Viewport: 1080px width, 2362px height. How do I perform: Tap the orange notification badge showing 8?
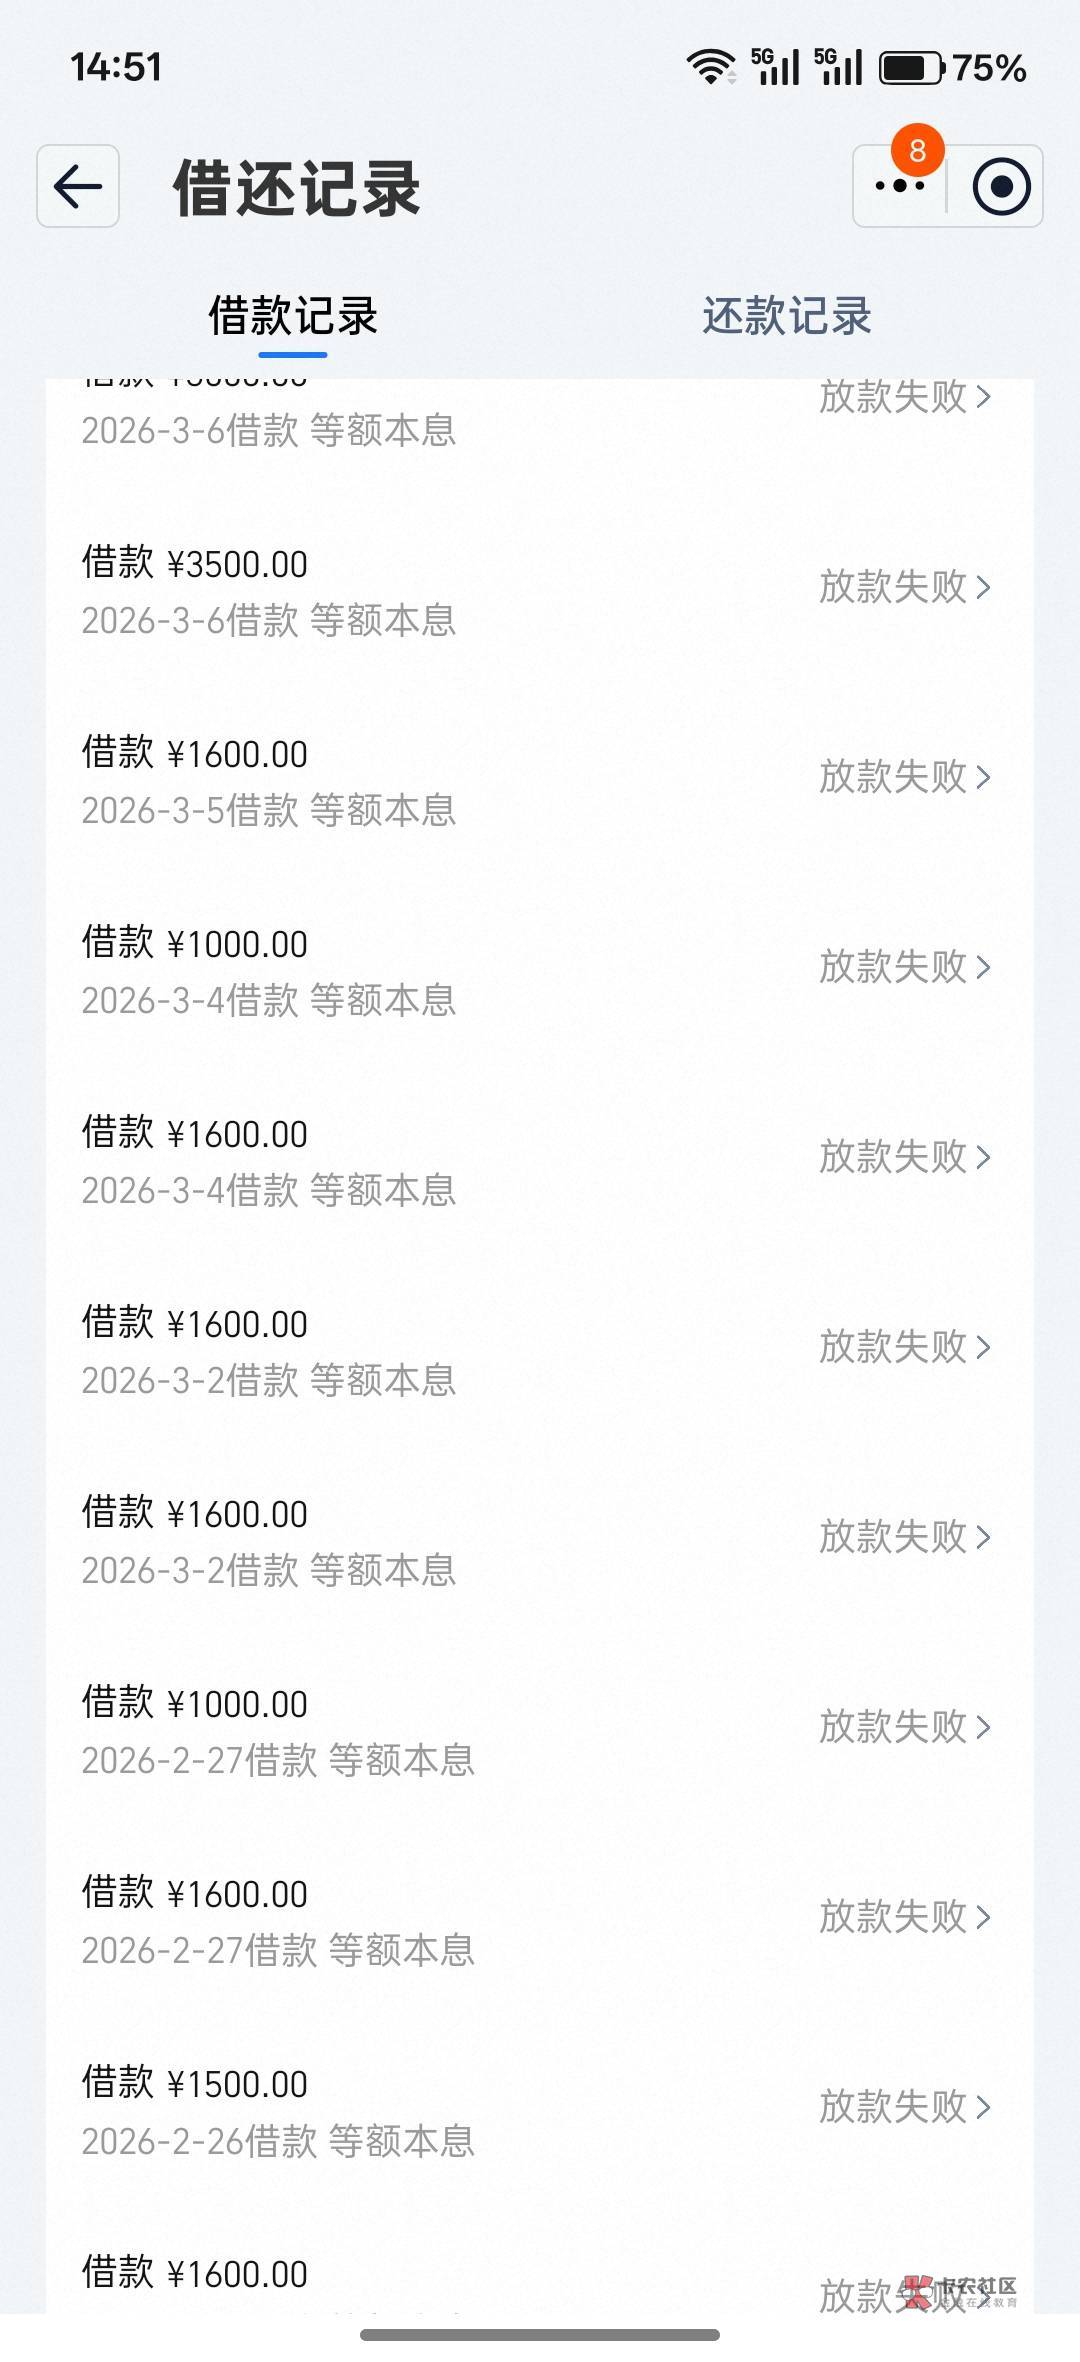(917, 151)
